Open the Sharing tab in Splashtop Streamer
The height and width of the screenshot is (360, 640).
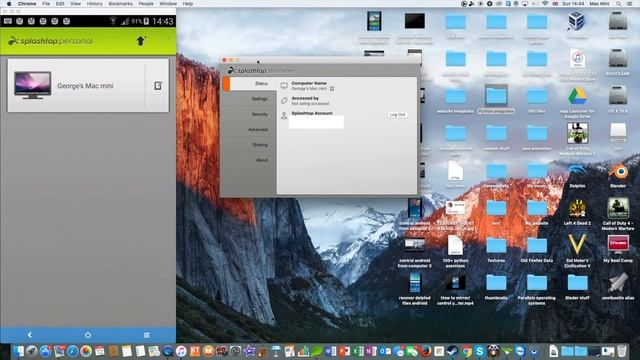click(260, 145)
